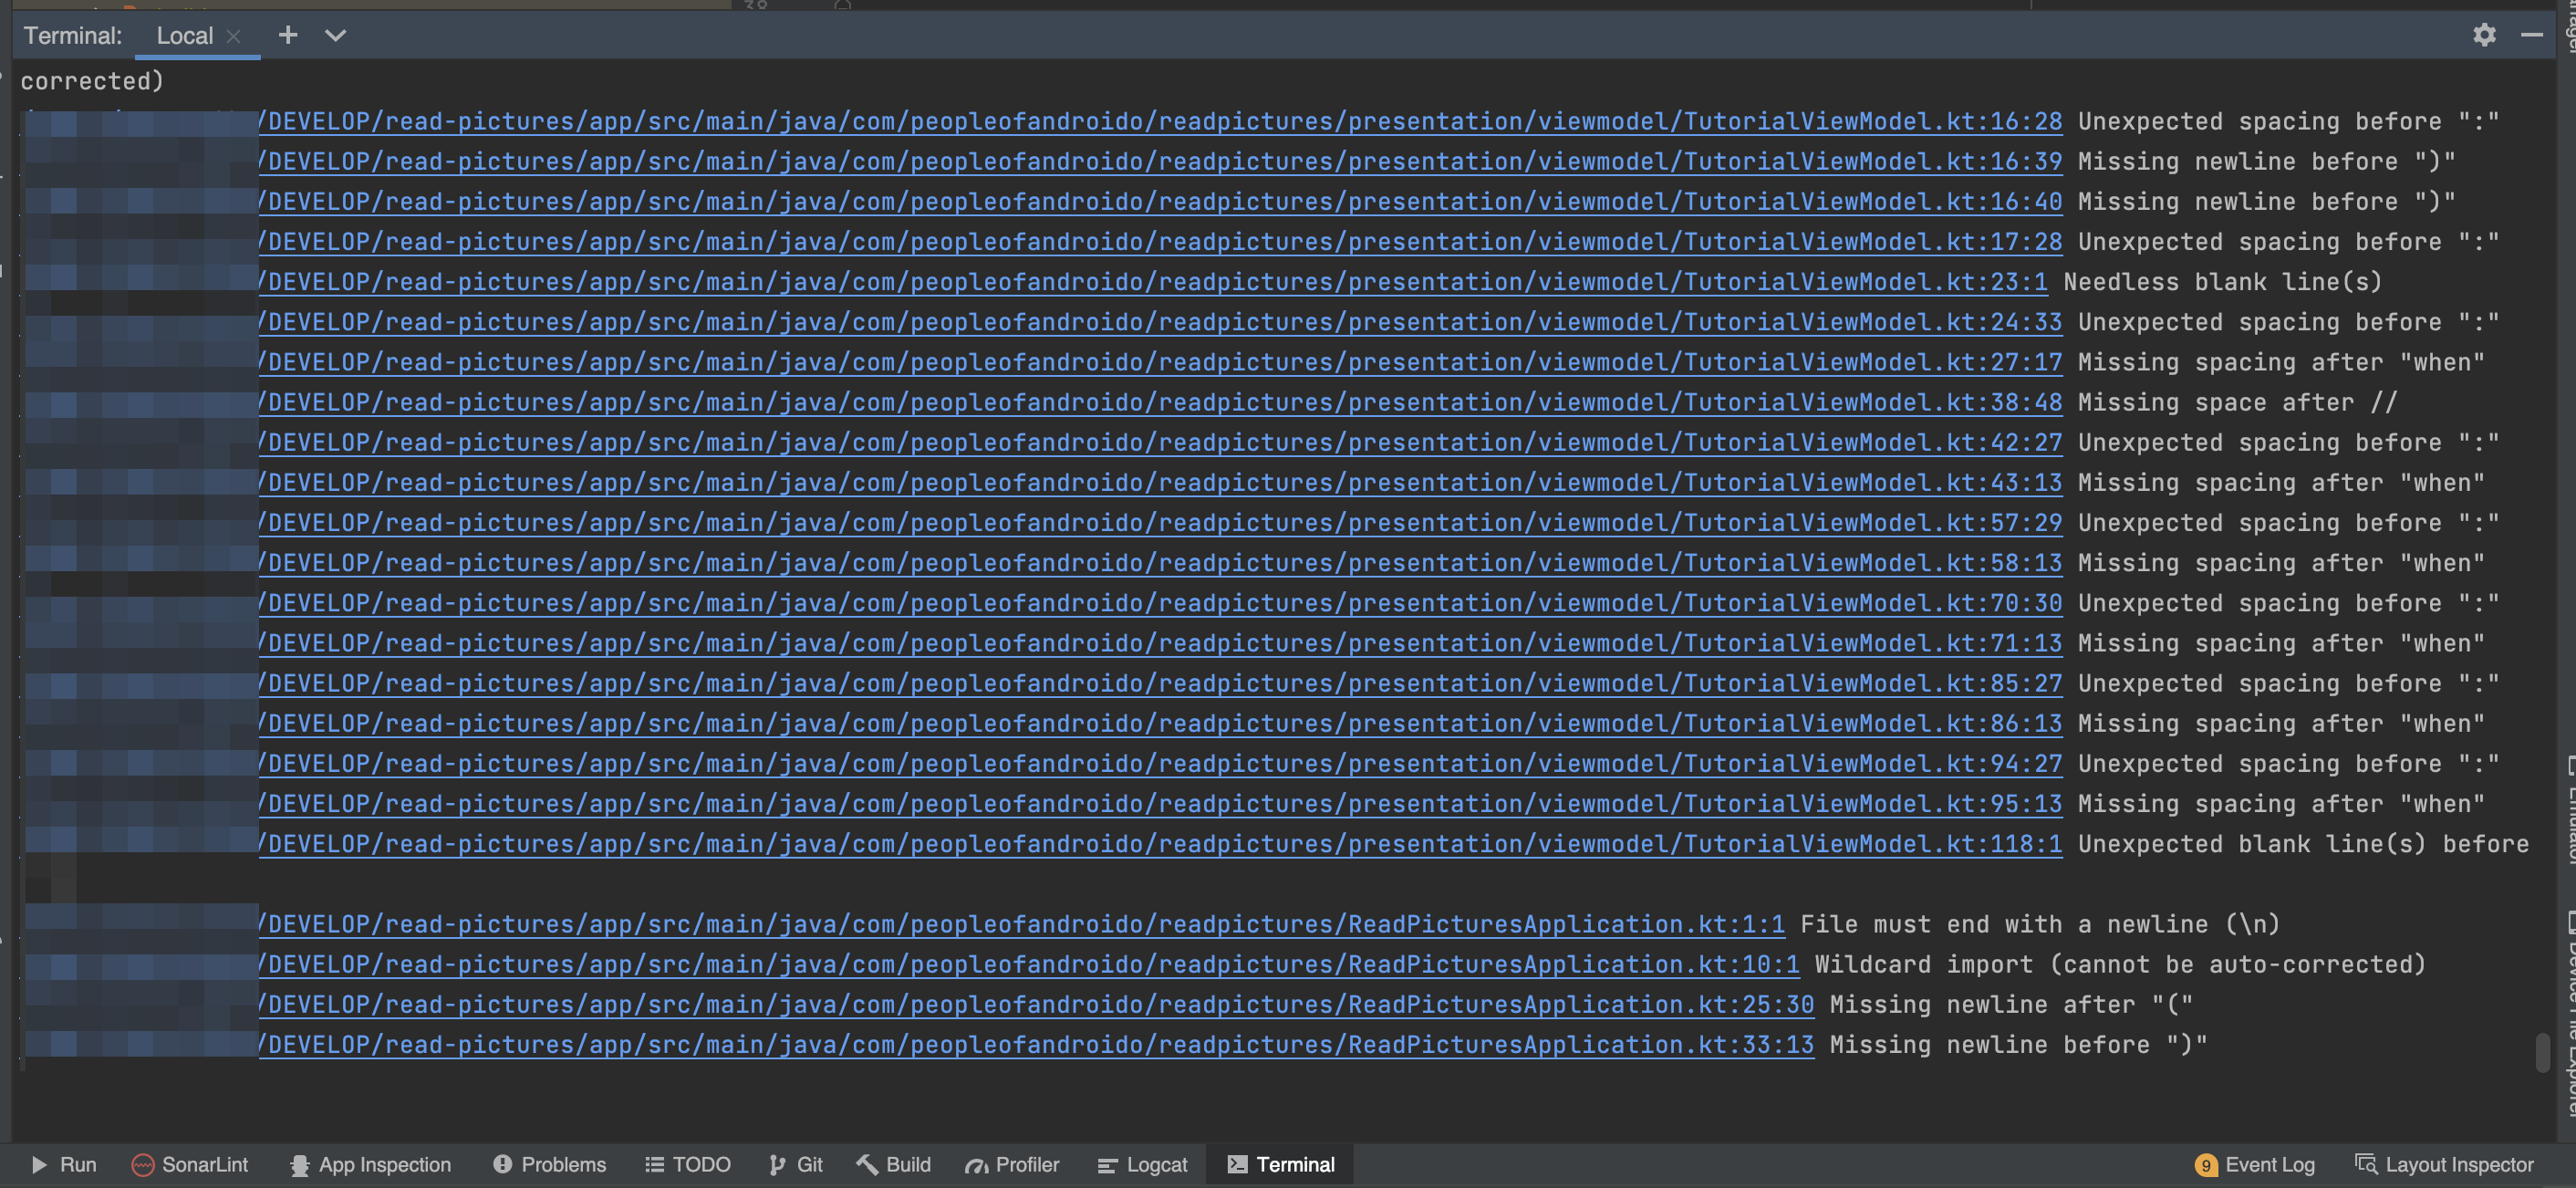Open the SonarLint panel
Viewport: 2576px width, 1188px height.
(x=190, y=1164)
